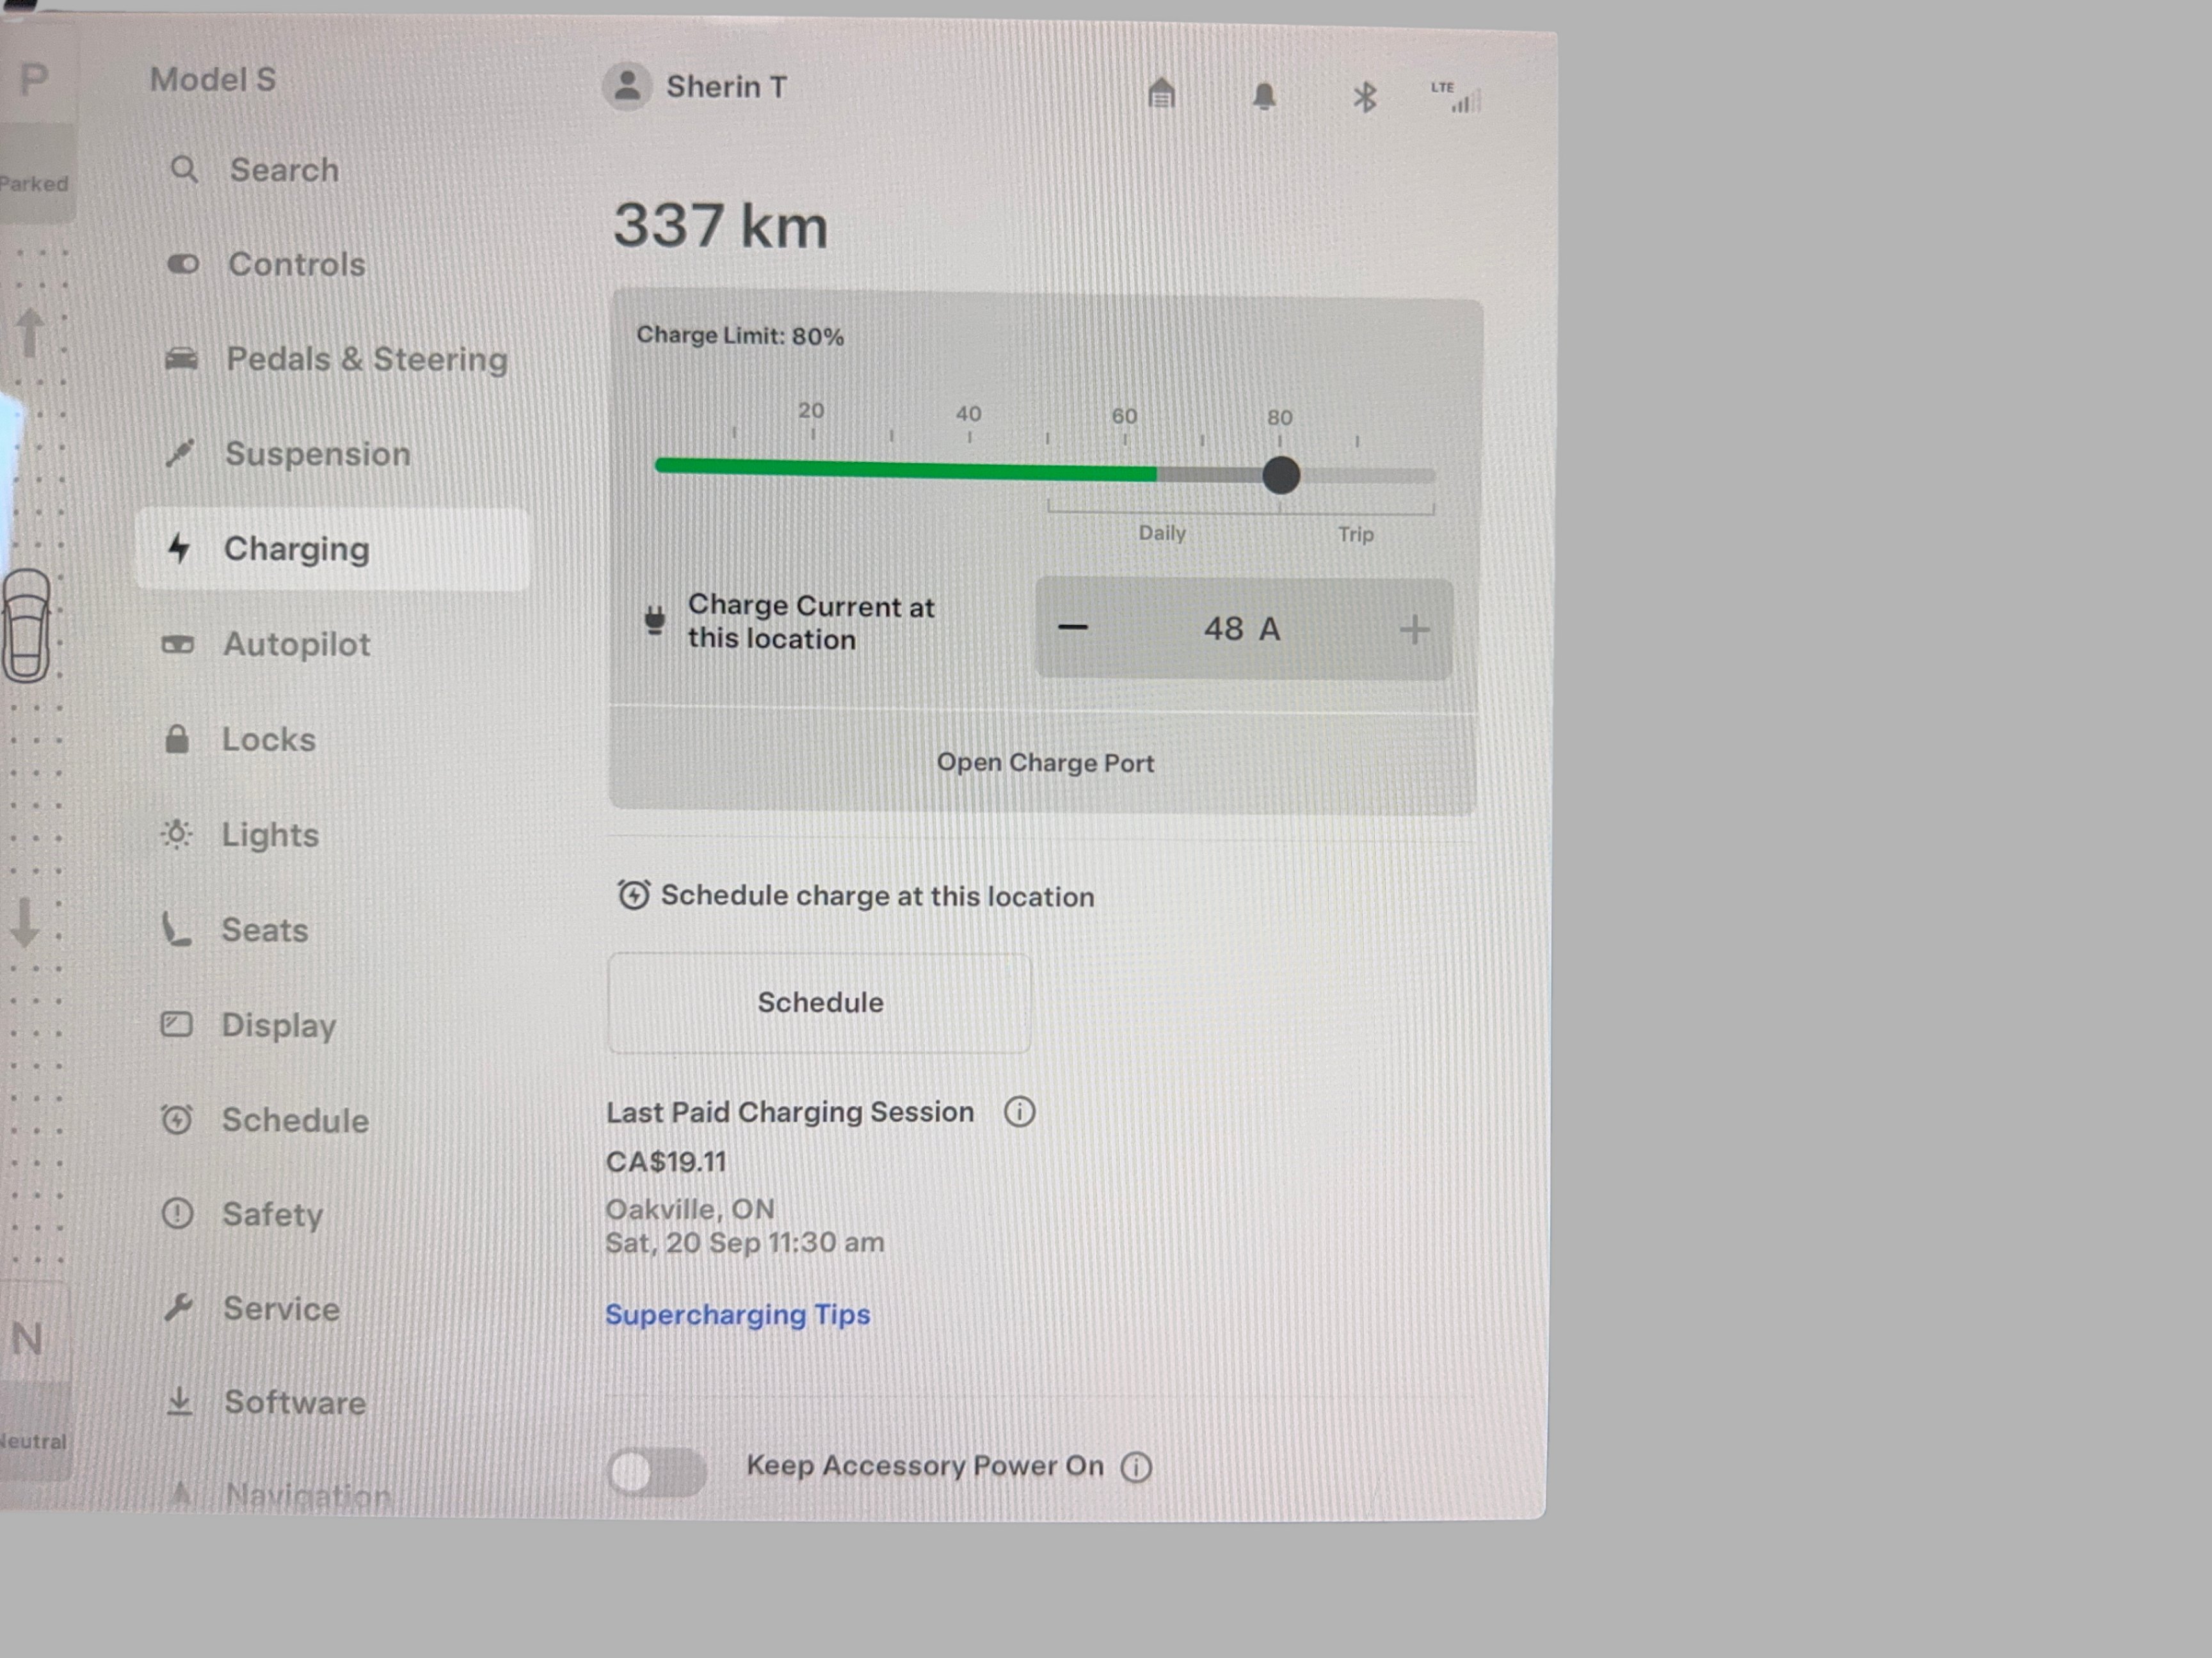Screen dimensions: 2212x1658
Task: Open the notifications bell icon
Action: [x=1264, y=96]
